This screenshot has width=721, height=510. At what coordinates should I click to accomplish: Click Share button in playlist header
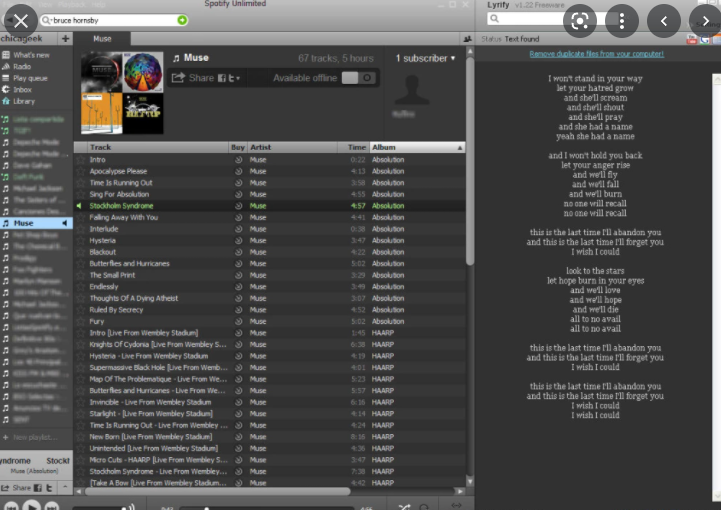pos(193,78)
